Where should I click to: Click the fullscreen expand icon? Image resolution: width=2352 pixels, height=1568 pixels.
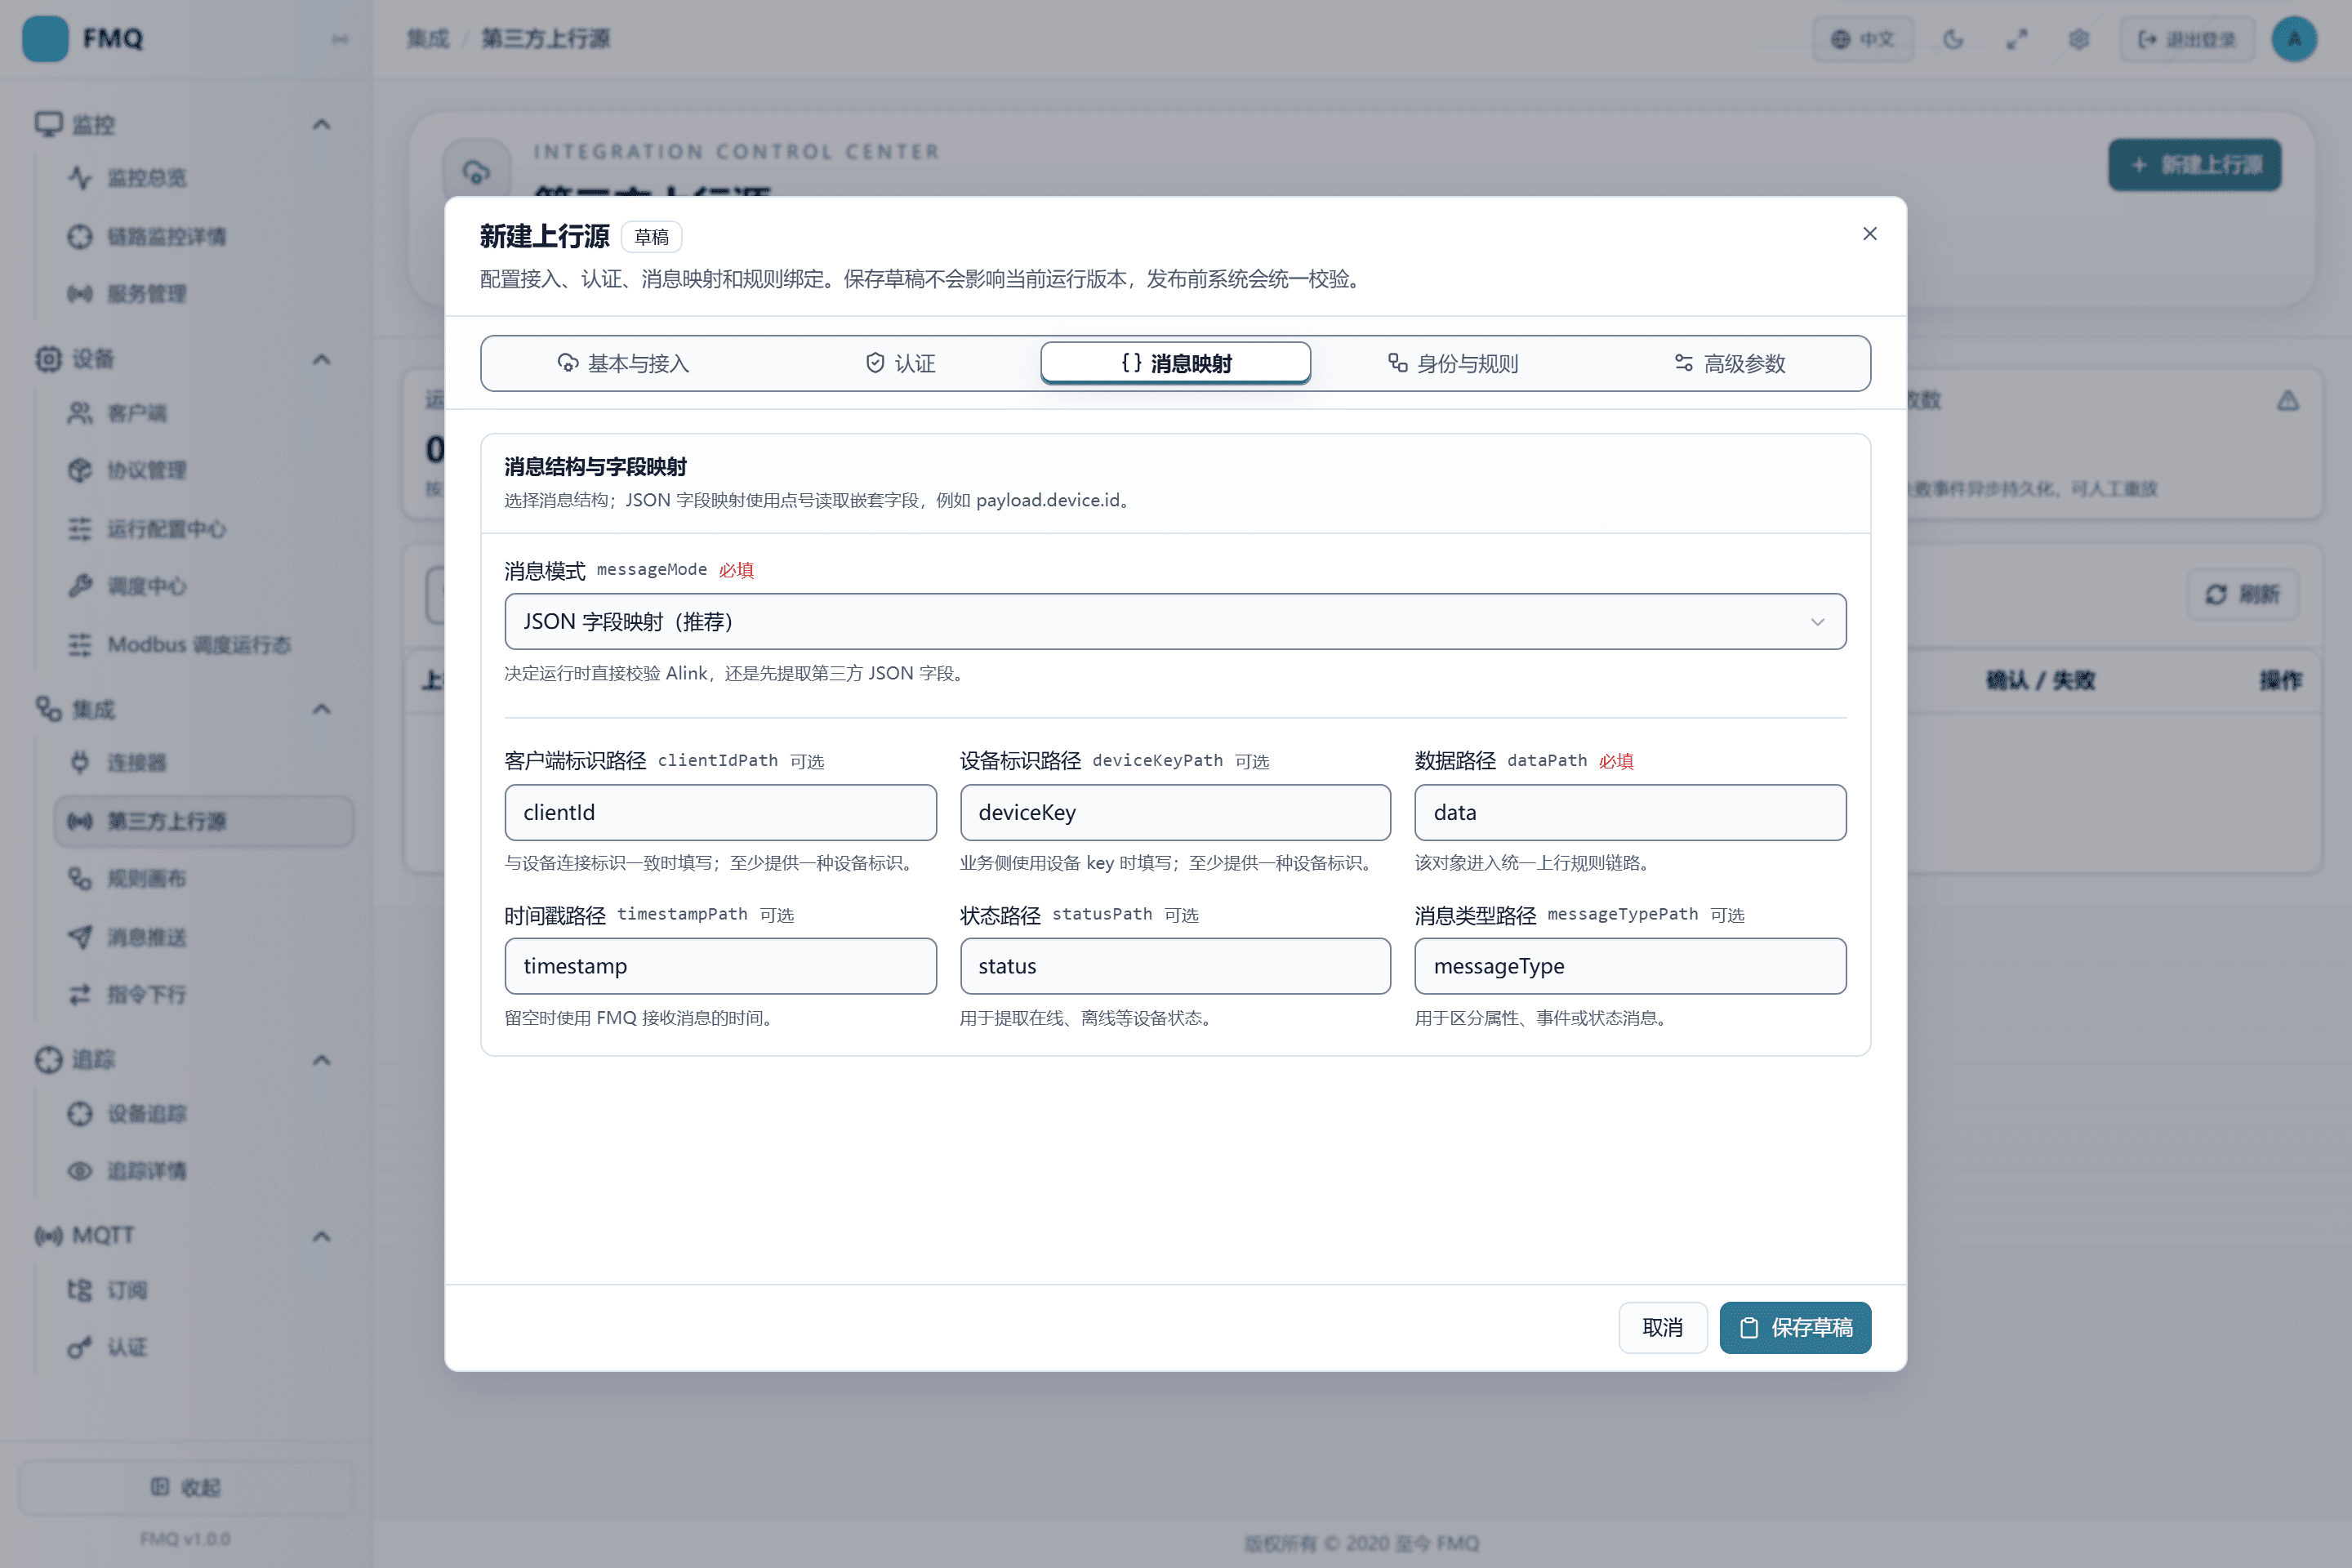(x=2016, y=39)
